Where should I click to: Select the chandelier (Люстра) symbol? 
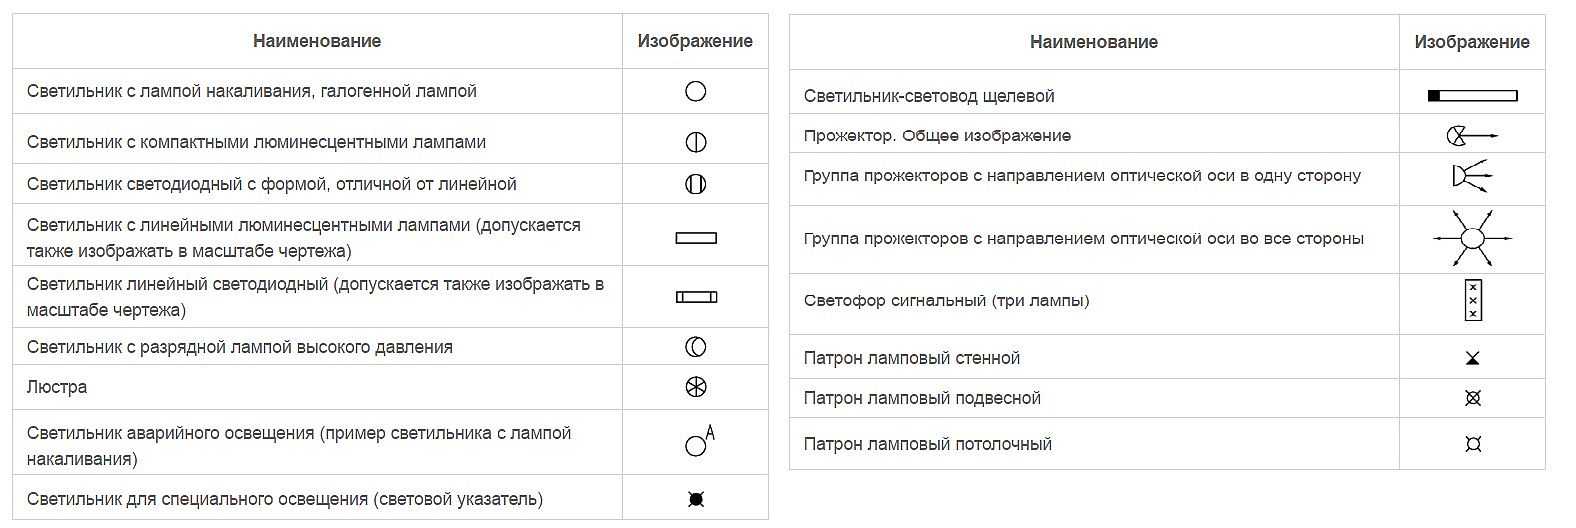(696, 387)
